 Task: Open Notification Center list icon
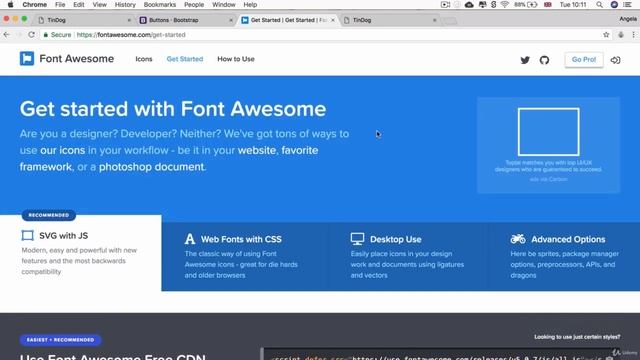[x=628, y=4]
